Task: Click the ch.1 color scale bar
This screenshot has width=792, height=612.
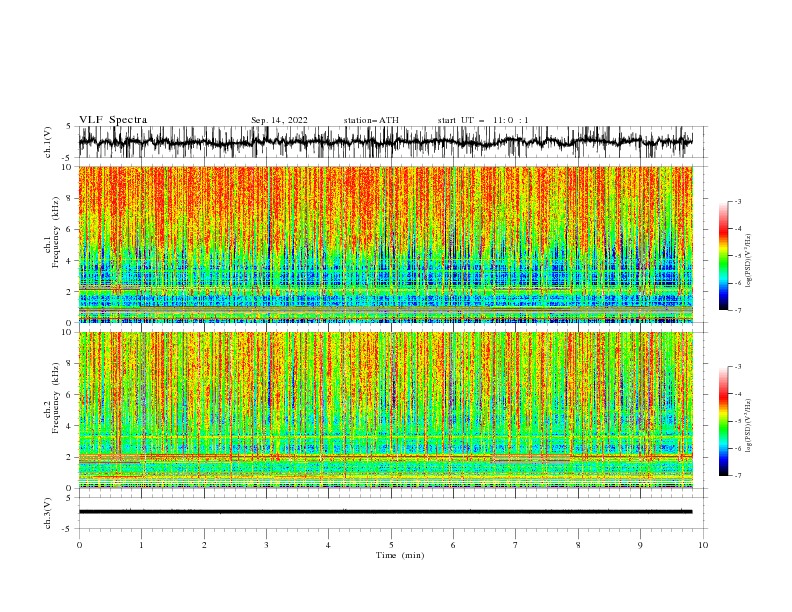Action: (724, 255)
